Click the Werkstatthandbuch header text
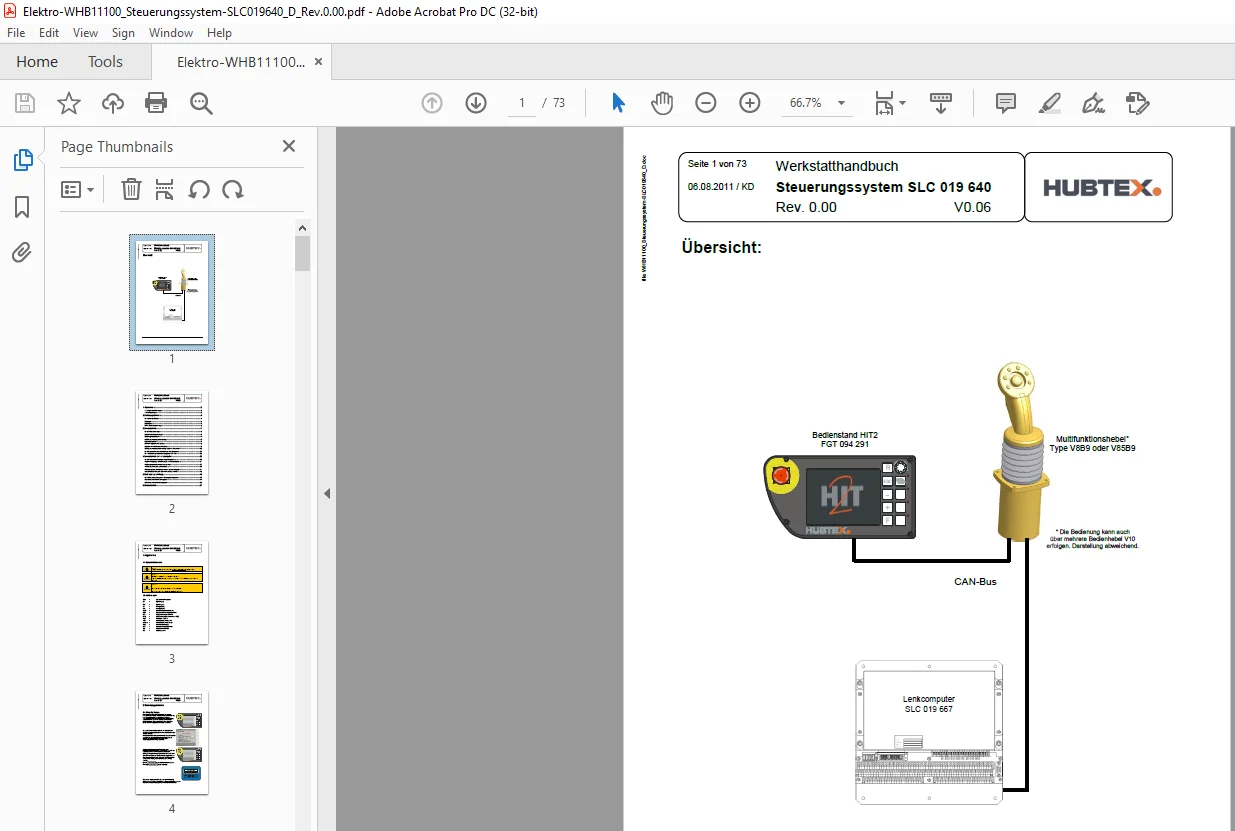1235x831 pixels. click(837, 166)
